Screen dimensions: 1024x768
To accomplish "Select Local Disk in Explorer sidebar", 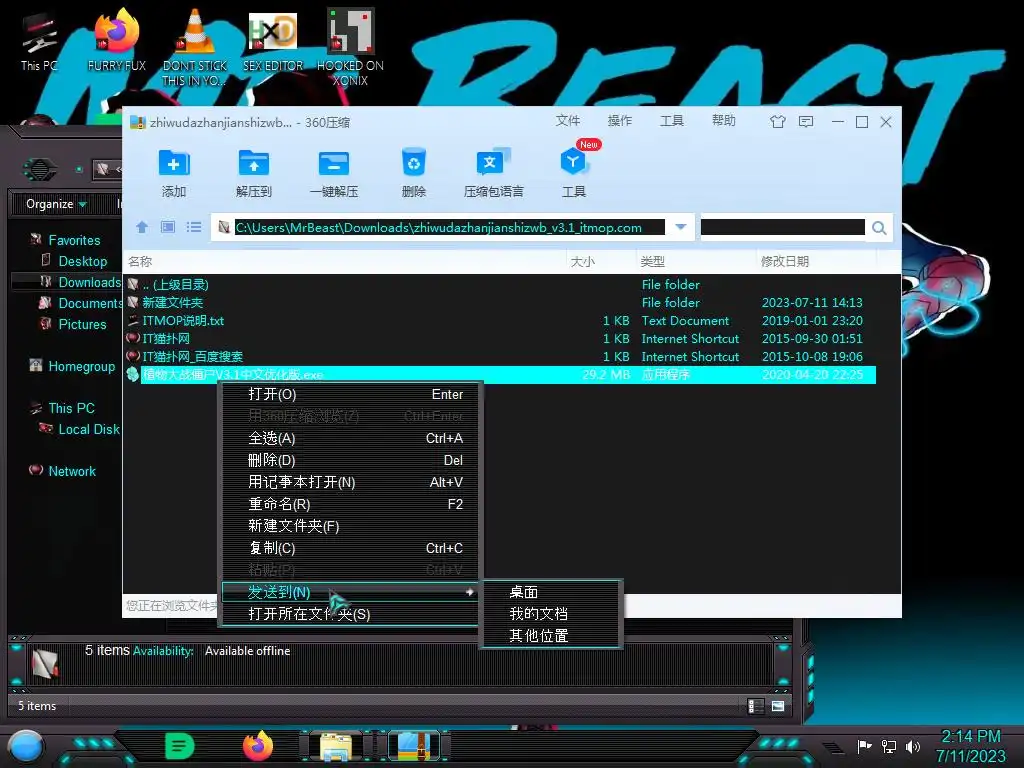I will click(x=89, y=429).
